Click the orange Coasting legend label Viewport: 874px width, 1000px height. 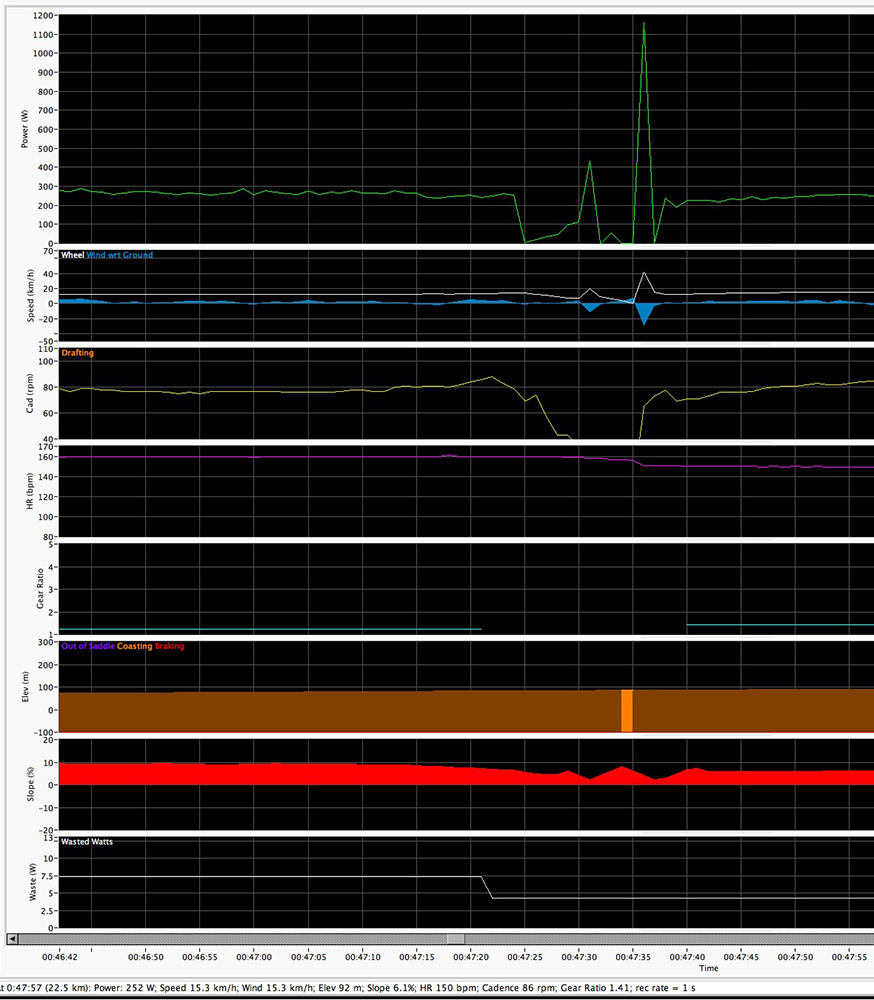(135, 647)
